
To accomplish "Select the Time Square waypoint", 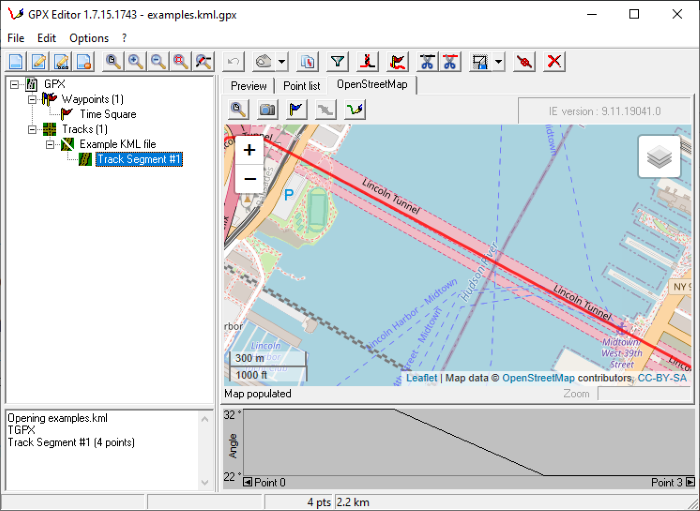I will tap(108, 114).
